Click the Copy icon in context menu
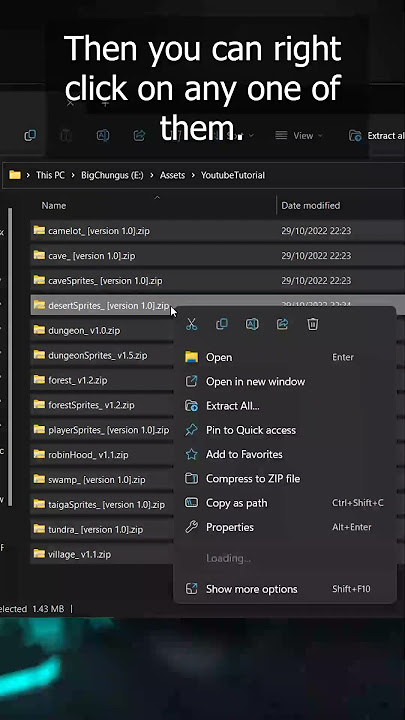This screenshot has width=405, height=720. [222, 324]
